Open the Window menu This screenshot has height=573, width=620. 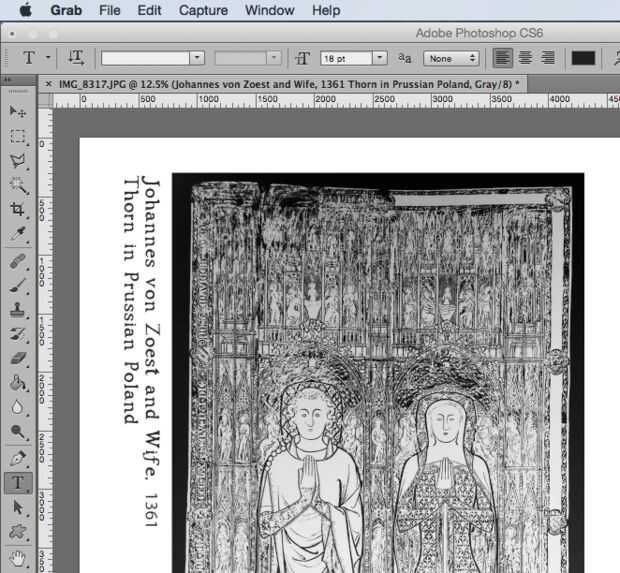[270, 10]
